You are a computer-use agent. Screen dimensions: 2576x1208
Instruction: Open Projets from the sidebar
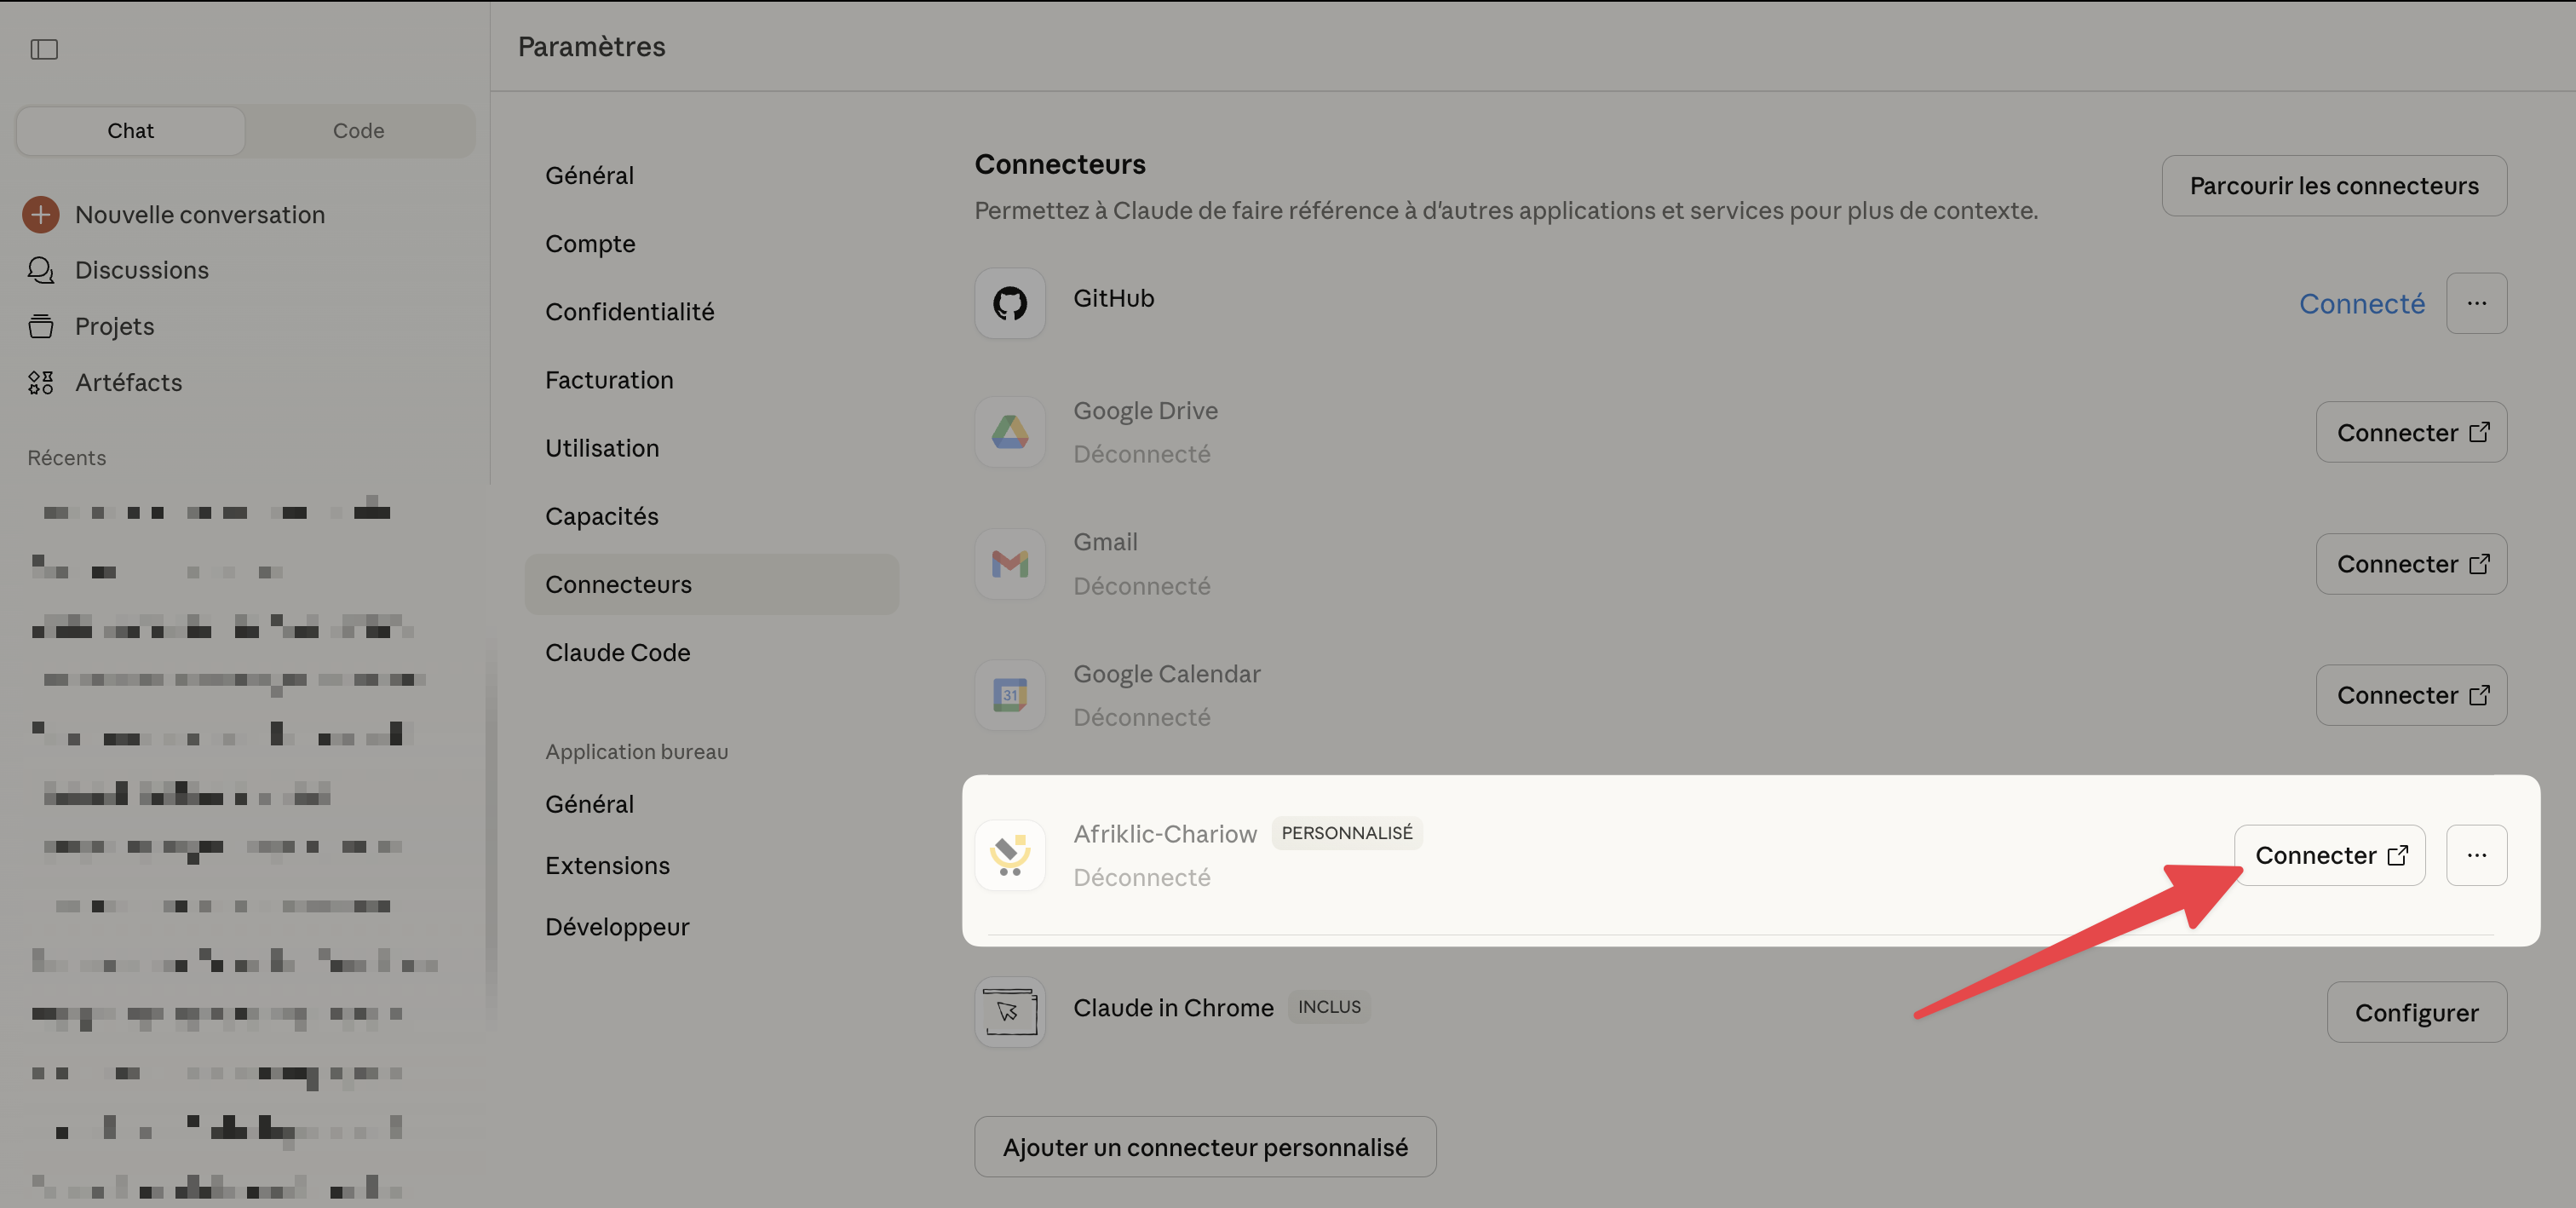pos(114,326)
